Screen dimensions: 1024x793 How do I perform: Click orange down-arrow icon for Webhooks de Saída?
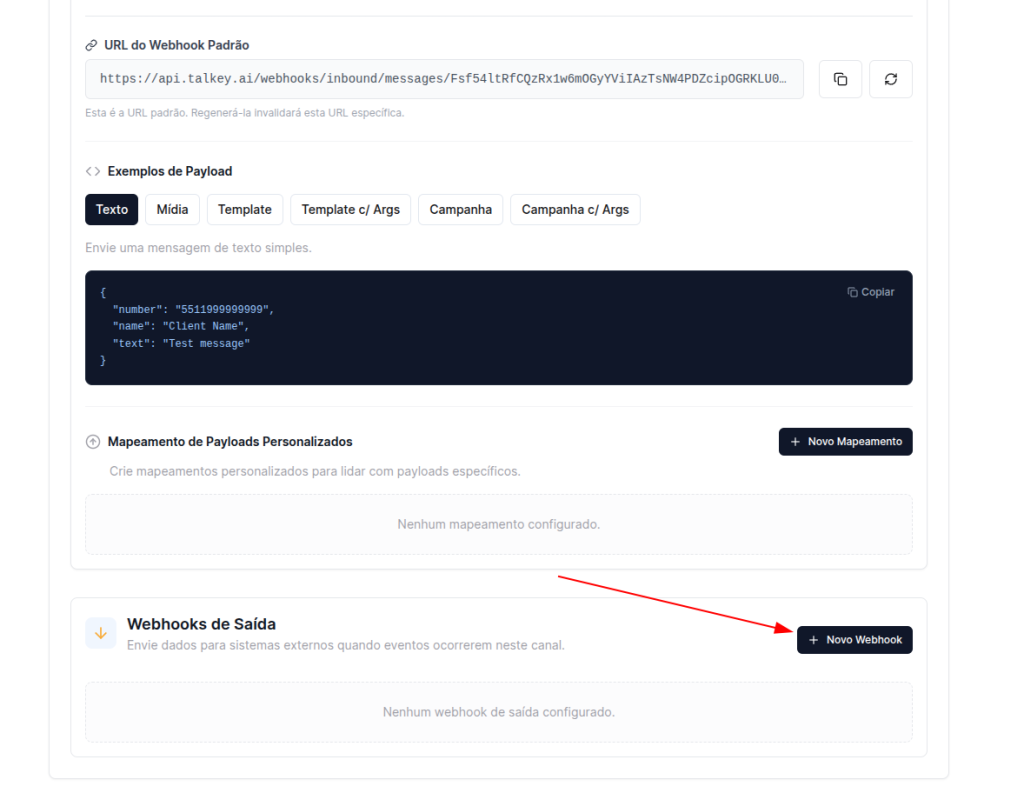coord(100,633)
